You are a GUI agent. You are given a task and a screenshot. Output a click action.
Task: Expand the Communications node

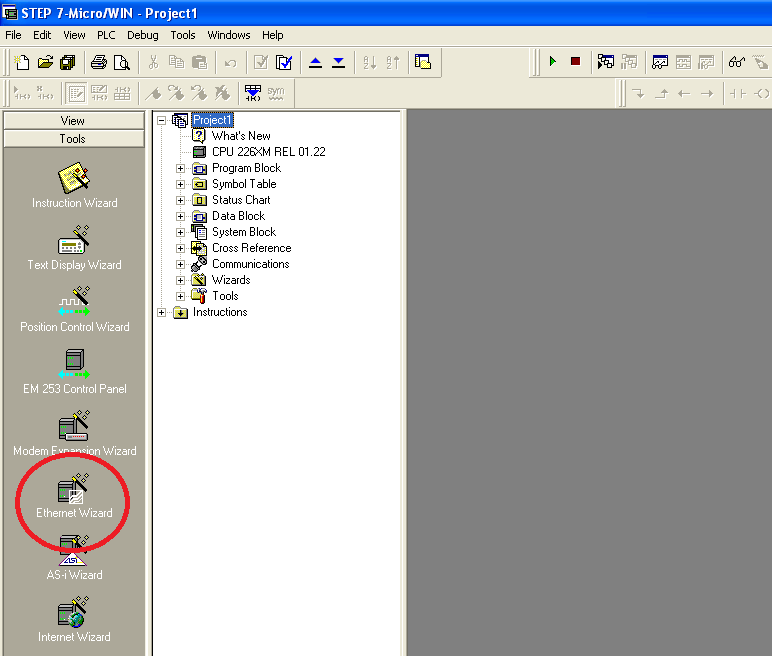pyautogui.click(x=180, y=264)
